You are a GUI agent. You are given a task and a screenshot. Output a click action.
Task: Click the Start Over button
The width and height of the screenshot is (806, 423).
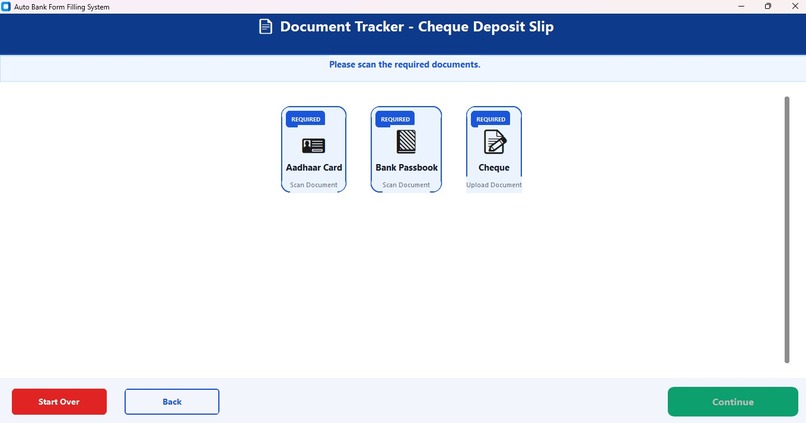(59, 401)
